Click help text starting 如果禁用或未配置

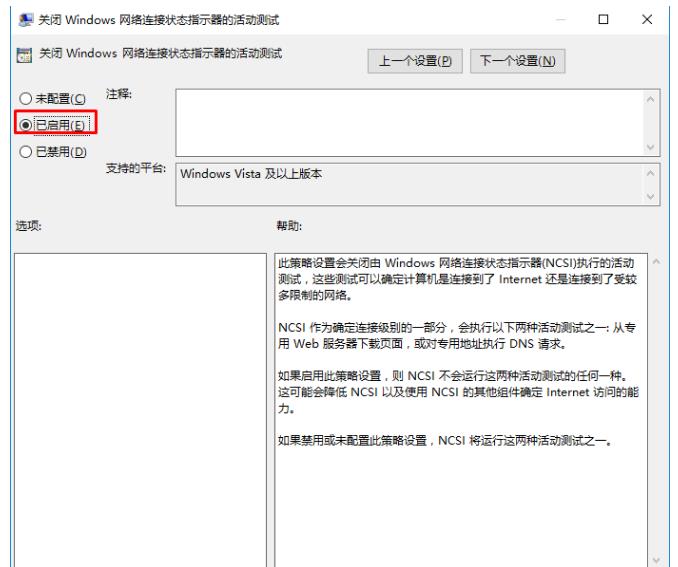[x=445, y=441]
